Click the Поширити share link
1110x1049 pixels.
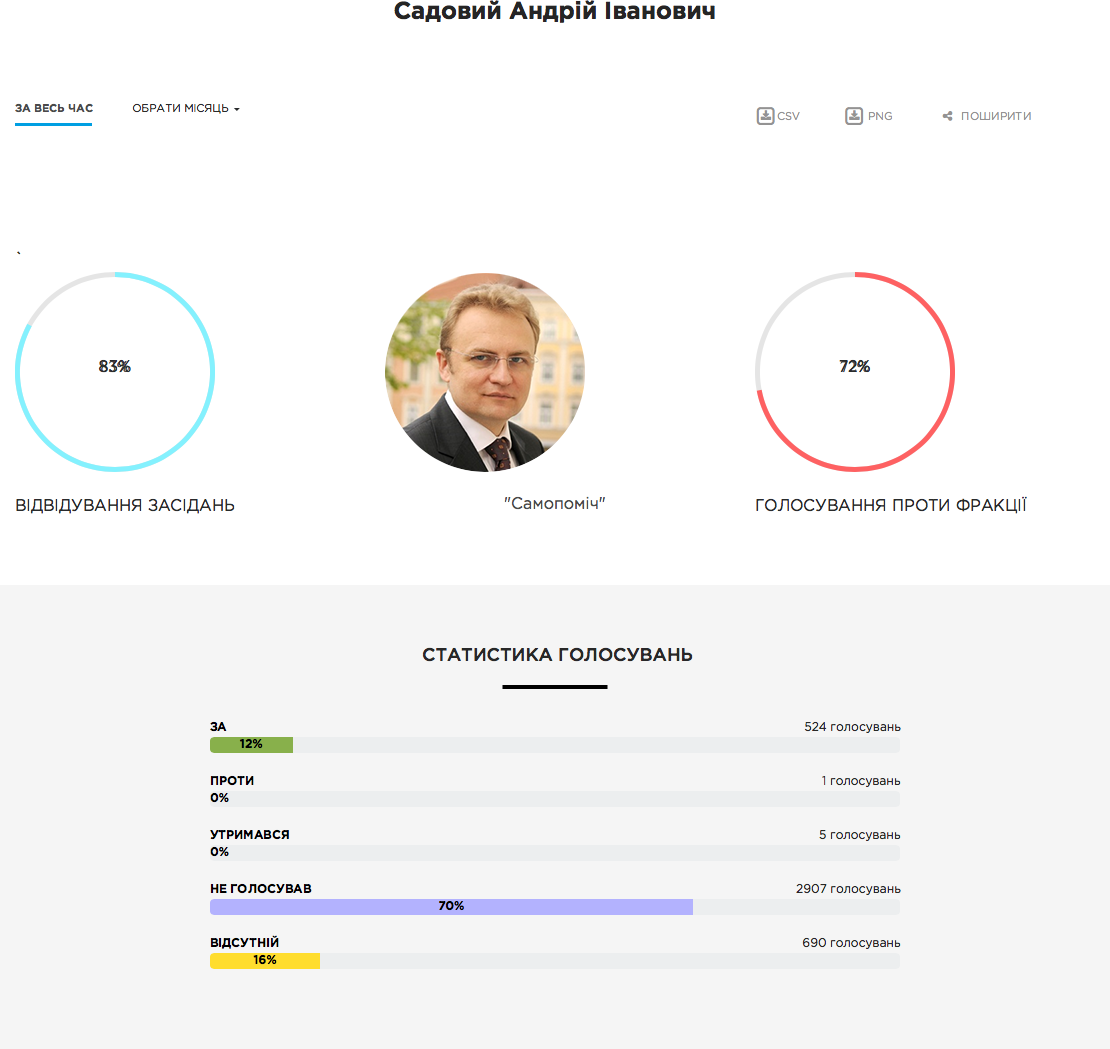tap(995, 116)
